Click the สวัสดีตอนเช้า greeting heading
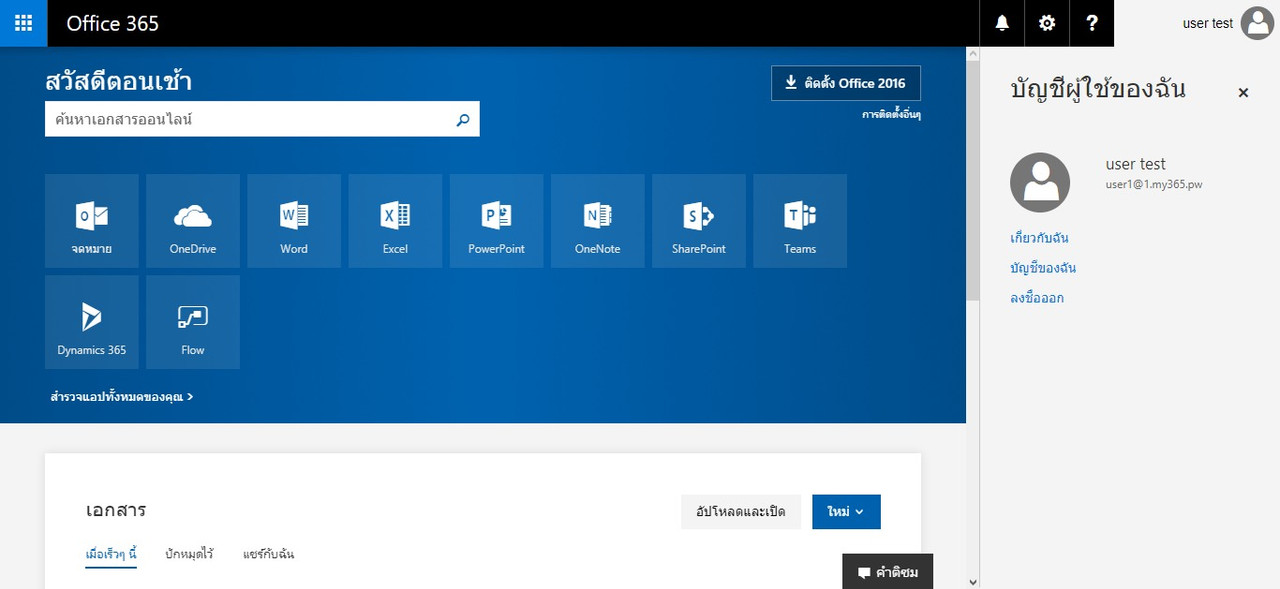Viewport: 1280px width, 589px height. 119,81
